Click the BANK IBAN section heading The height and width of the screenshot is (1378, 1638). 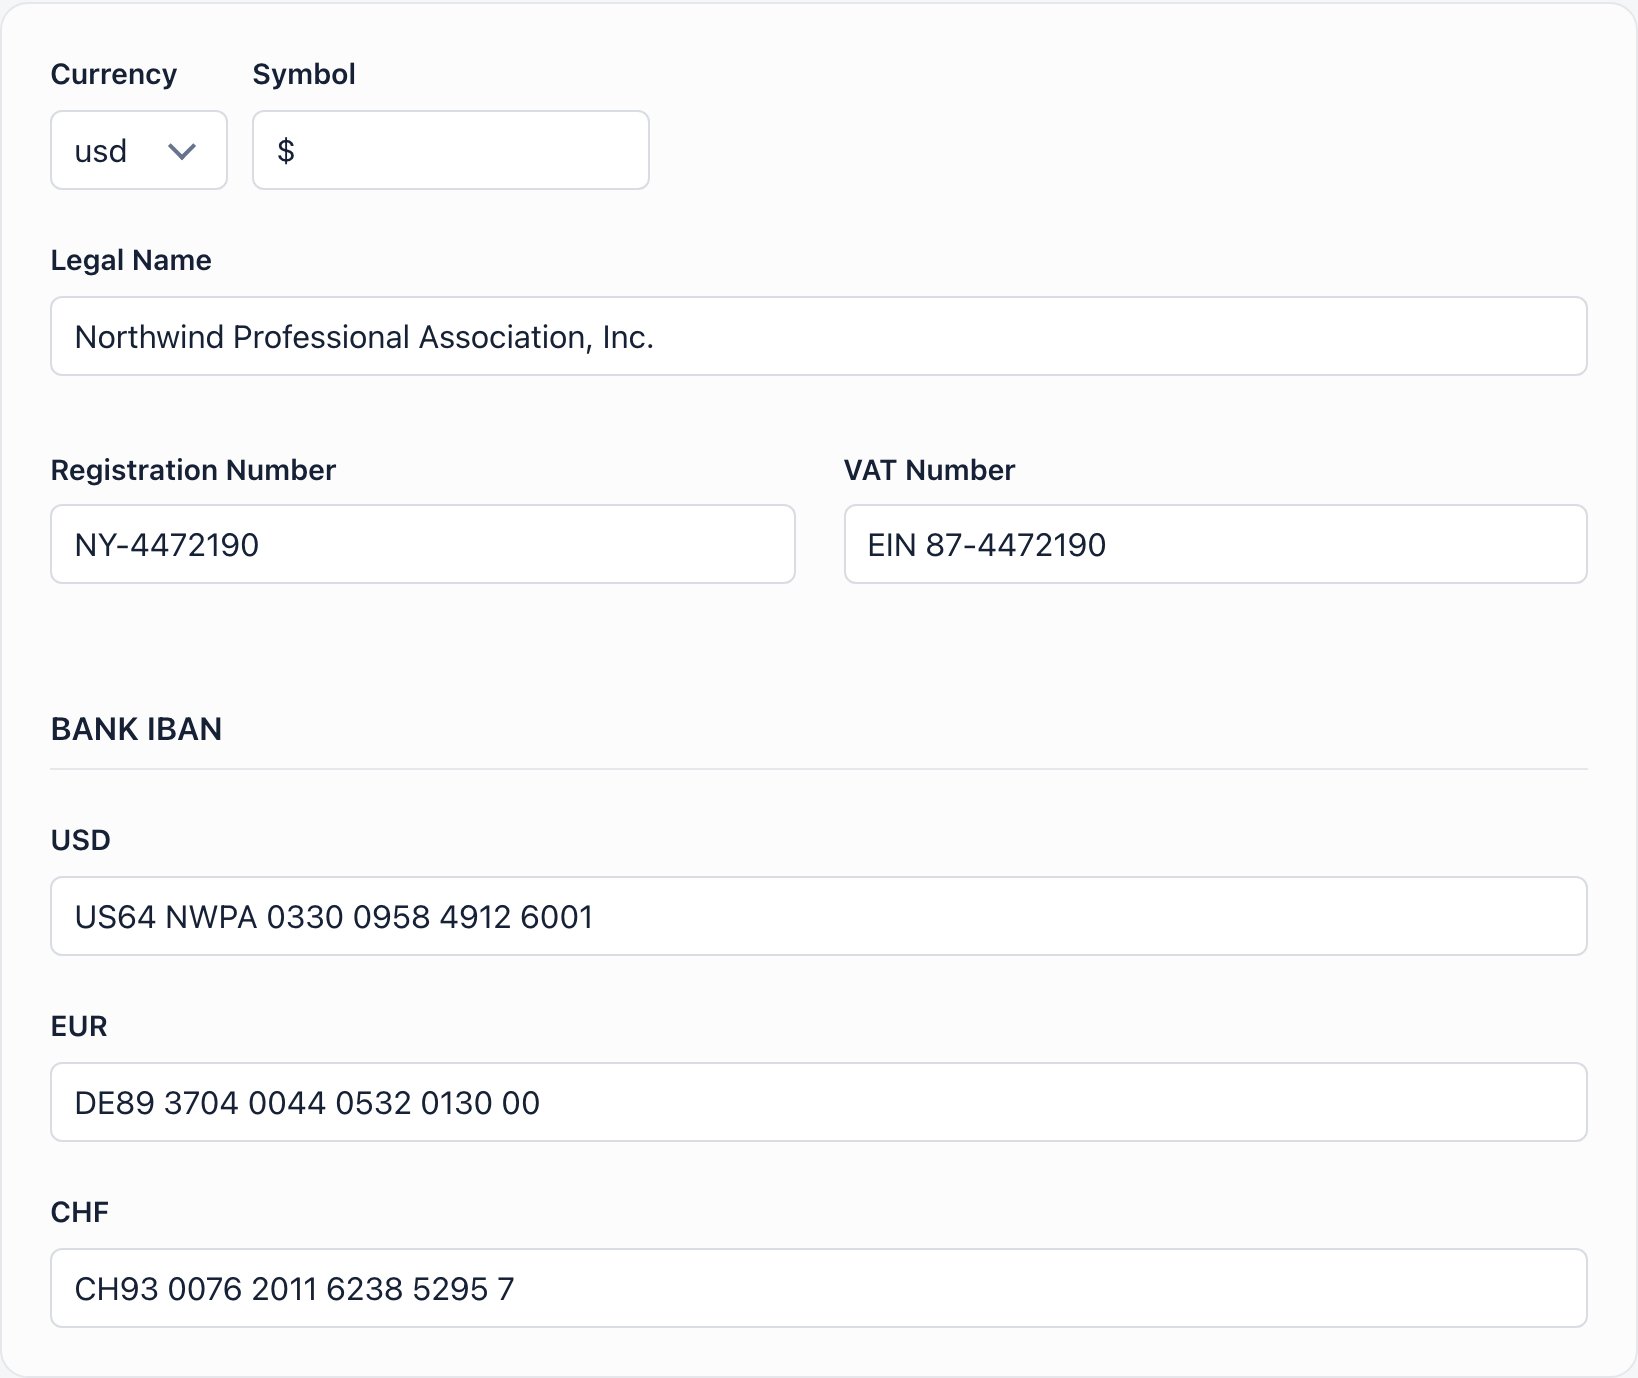tap(136, 729)
